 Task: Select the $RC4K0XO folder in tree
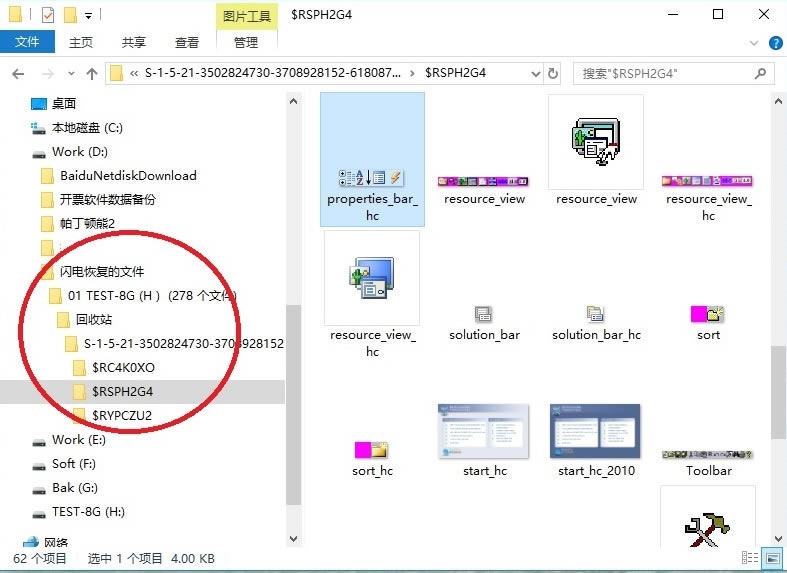[123, 367]
